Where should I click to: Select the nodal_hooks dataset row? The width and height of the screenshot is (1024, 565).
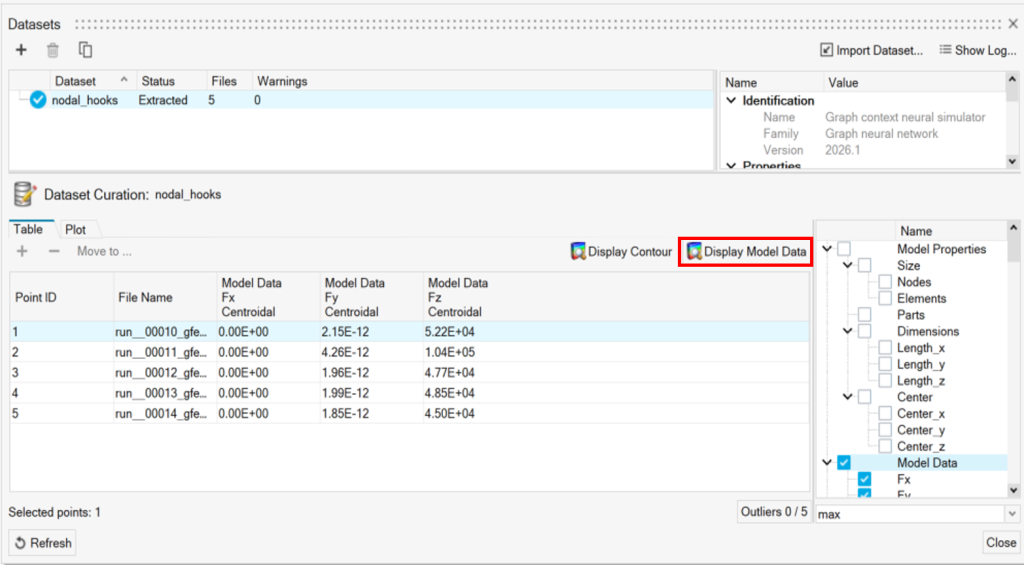tap(361, 100)
